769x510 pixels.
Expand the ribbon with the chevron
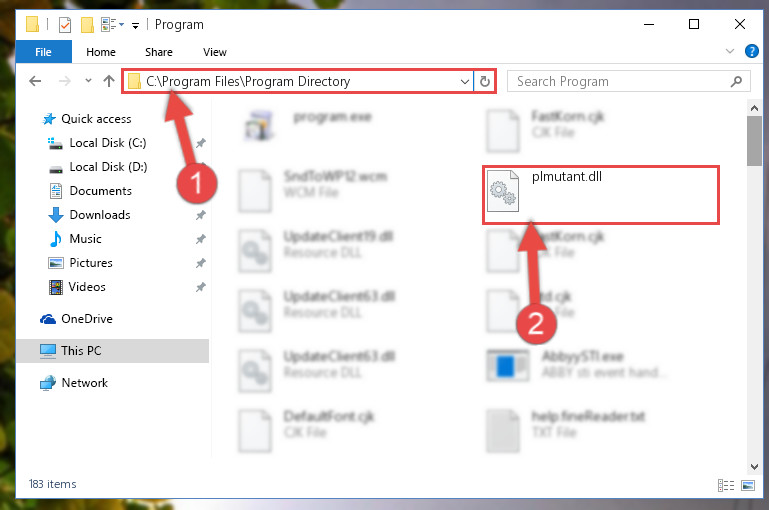(730, 51)
